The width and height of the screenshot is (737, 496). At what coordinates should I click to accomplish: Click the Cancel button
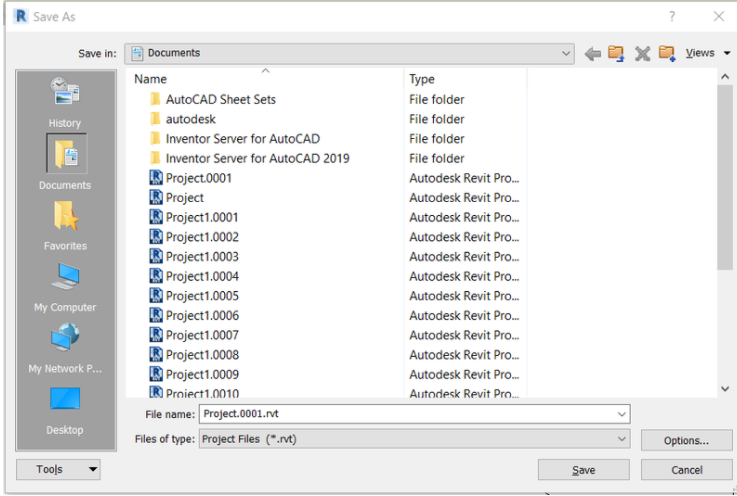686,470
